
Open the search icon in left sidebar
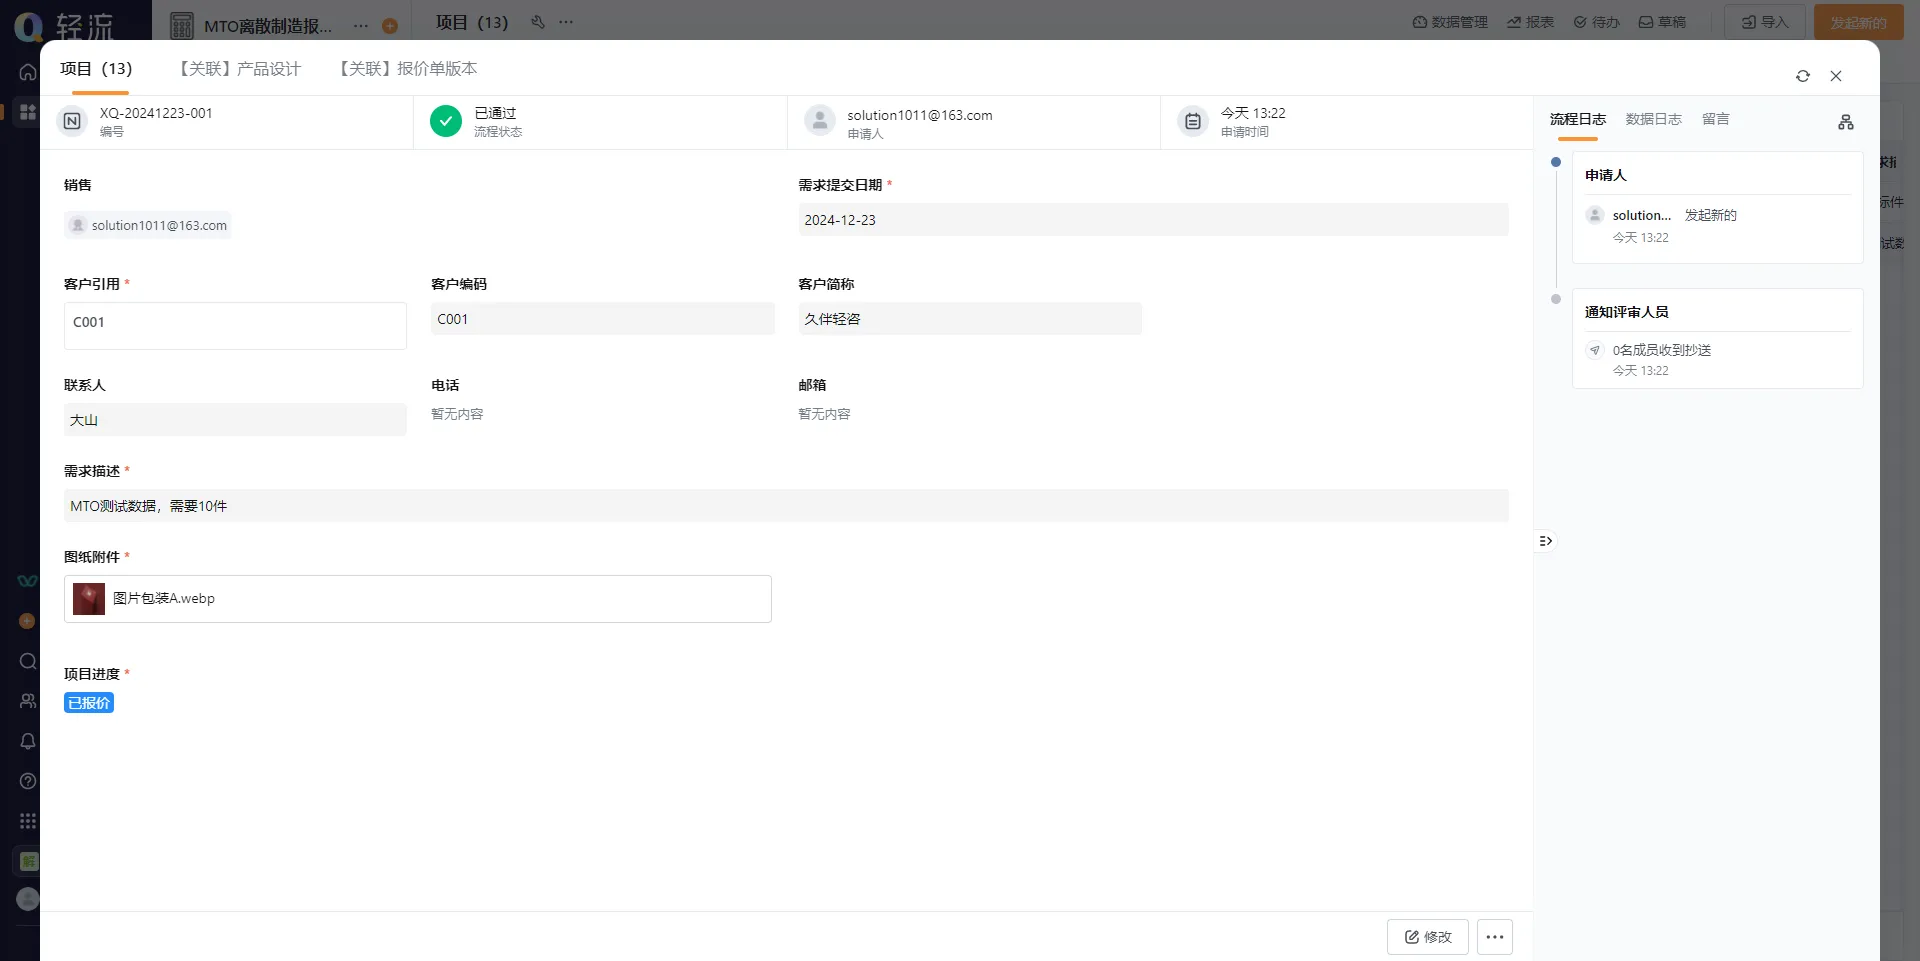[x=27, y=662]
